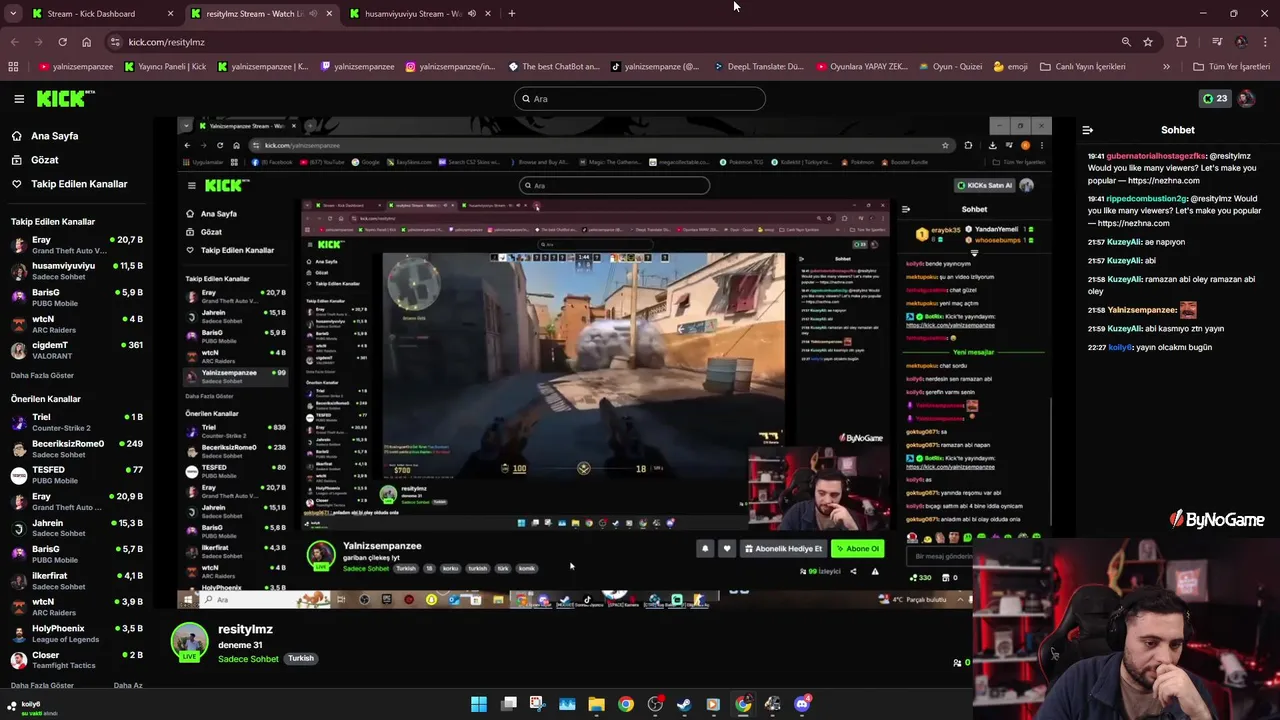The image size is (1280, 720).
Task: Open TESFED PUBG Mobile channel
Action: point(77,475)
